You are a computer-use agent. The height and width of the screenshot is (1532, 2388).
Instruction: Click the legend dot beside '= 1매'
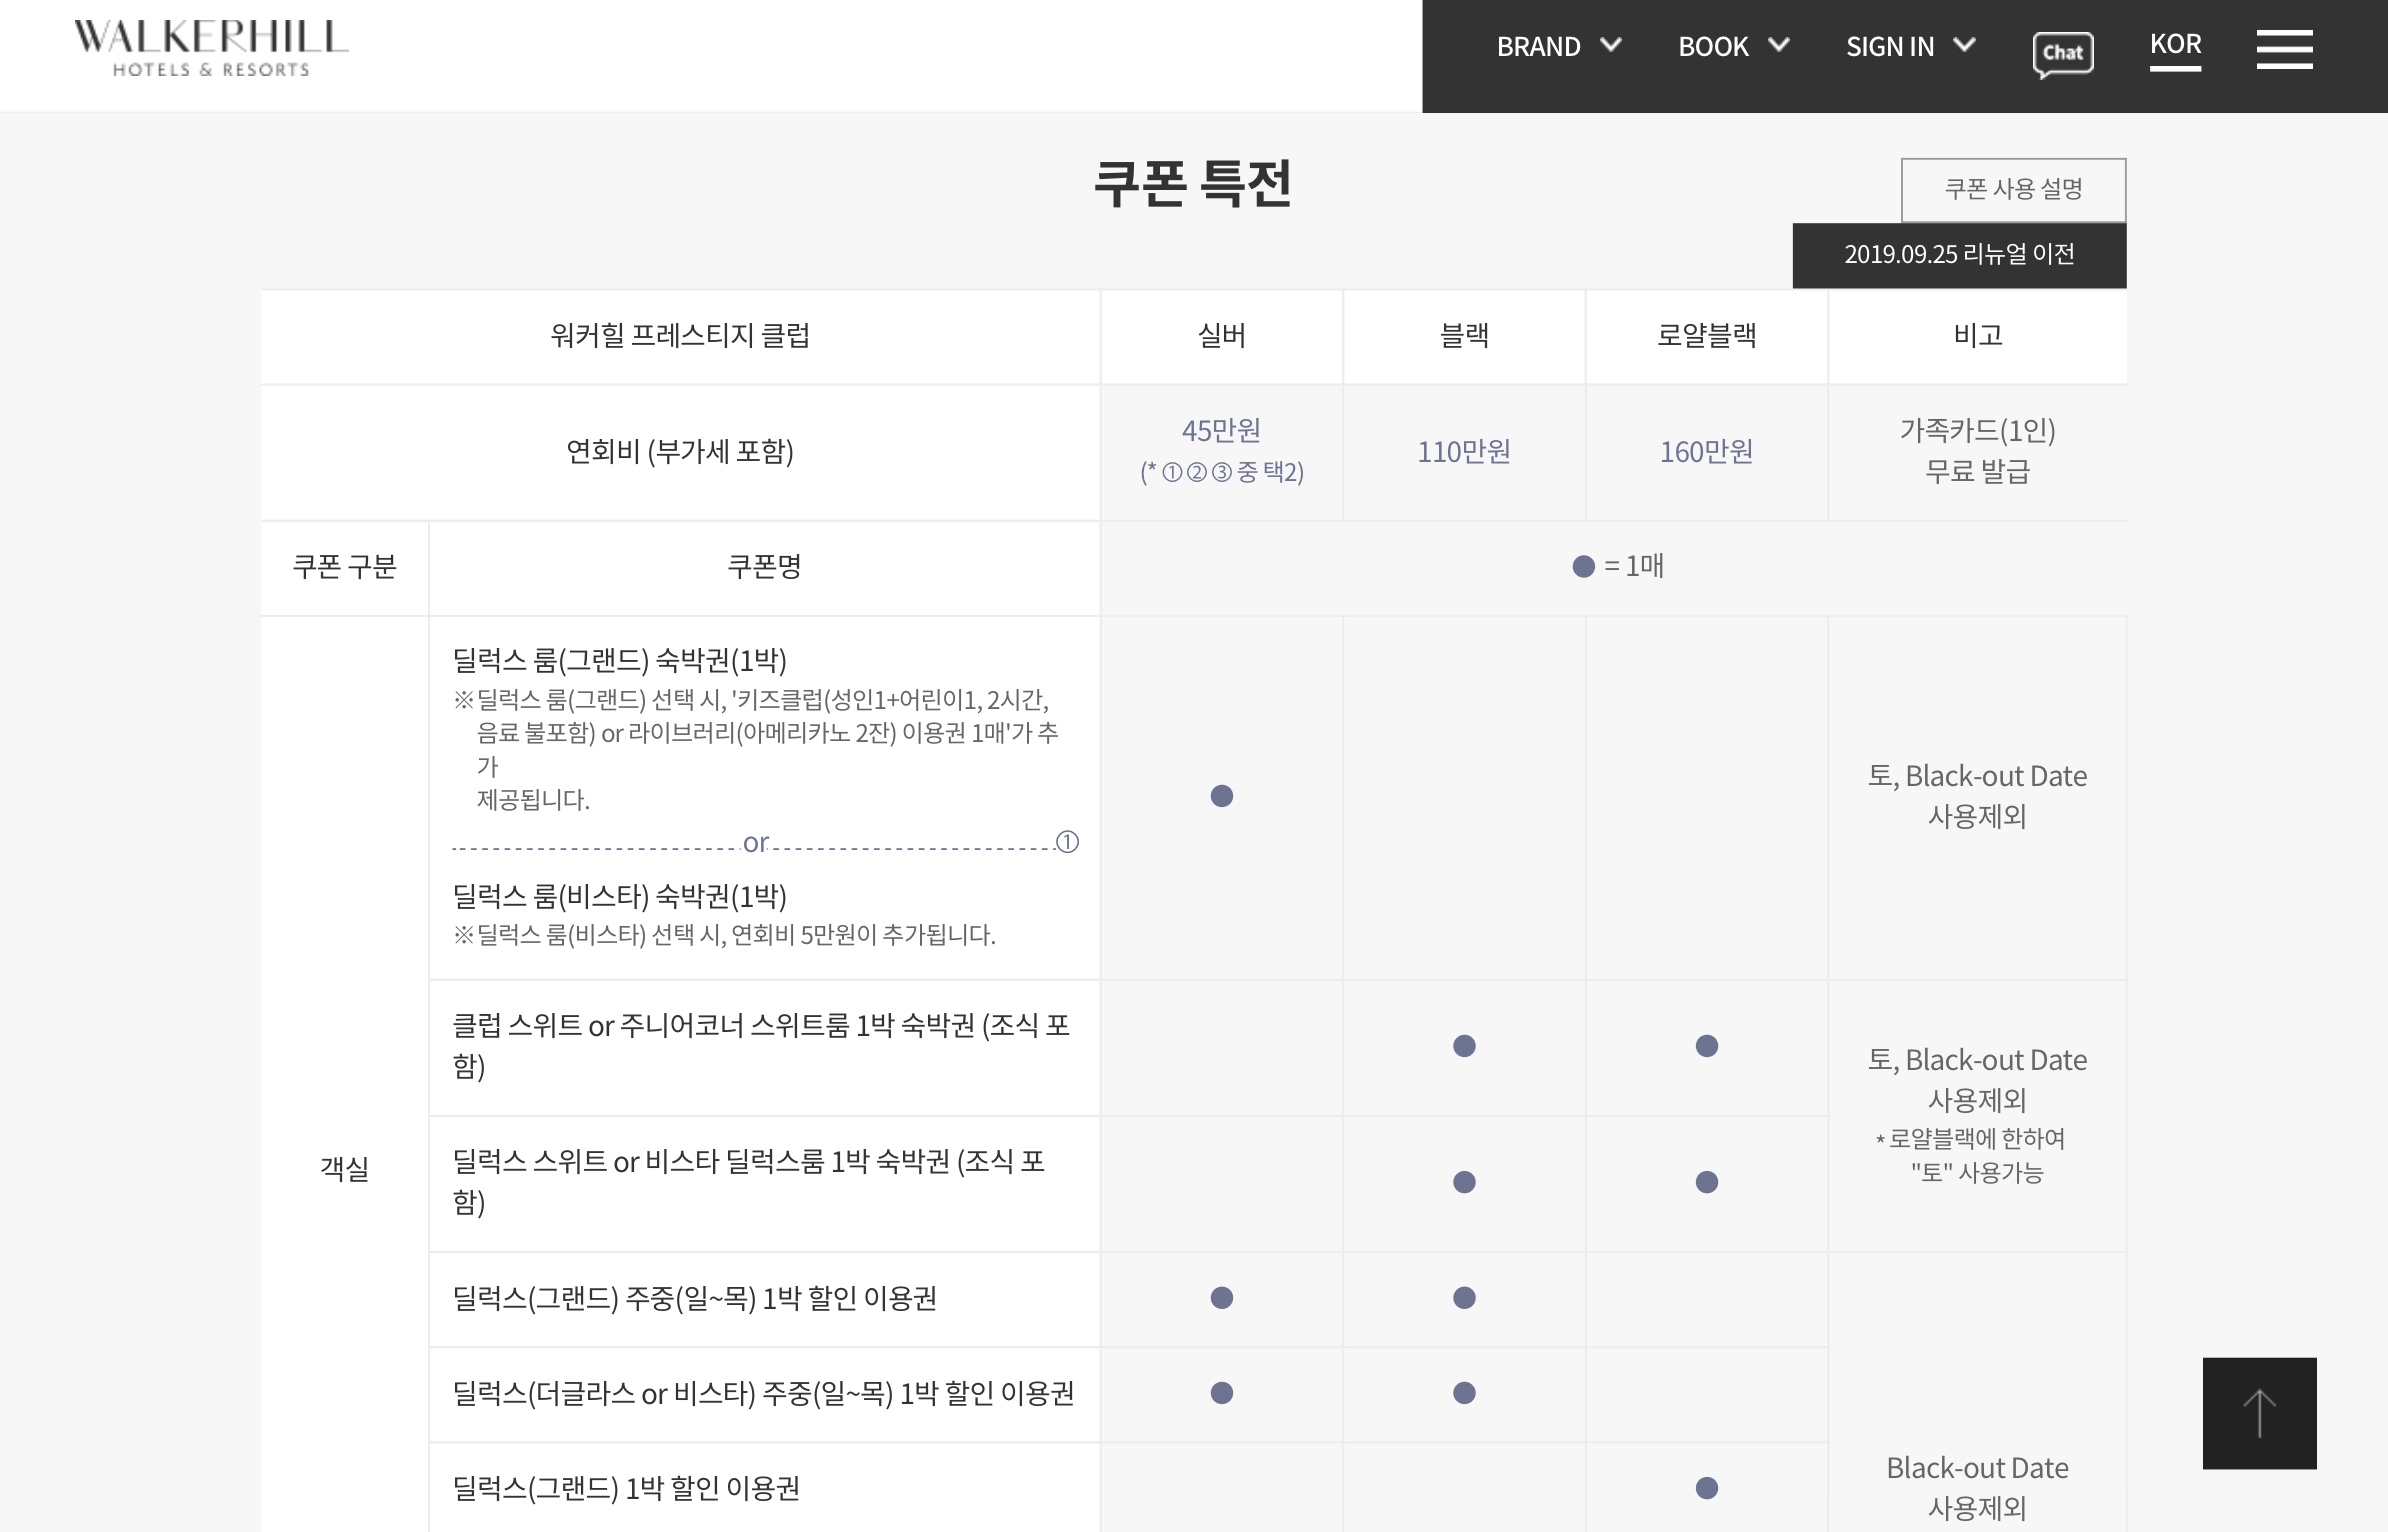tap(1583, 567)
